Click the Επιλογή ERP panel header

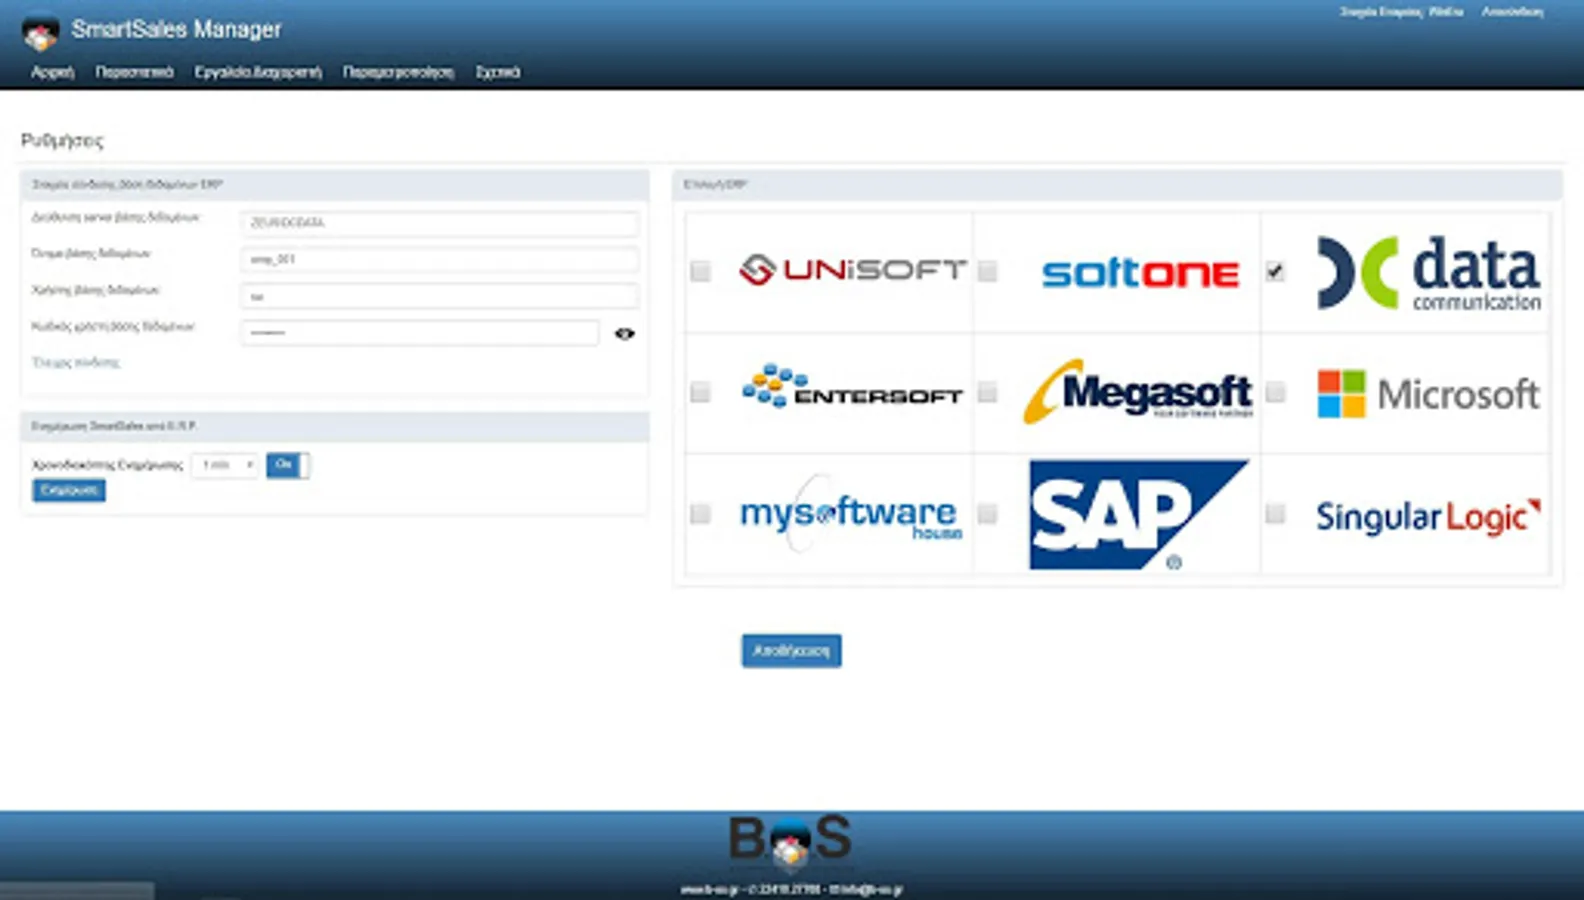click(1118, 185)
